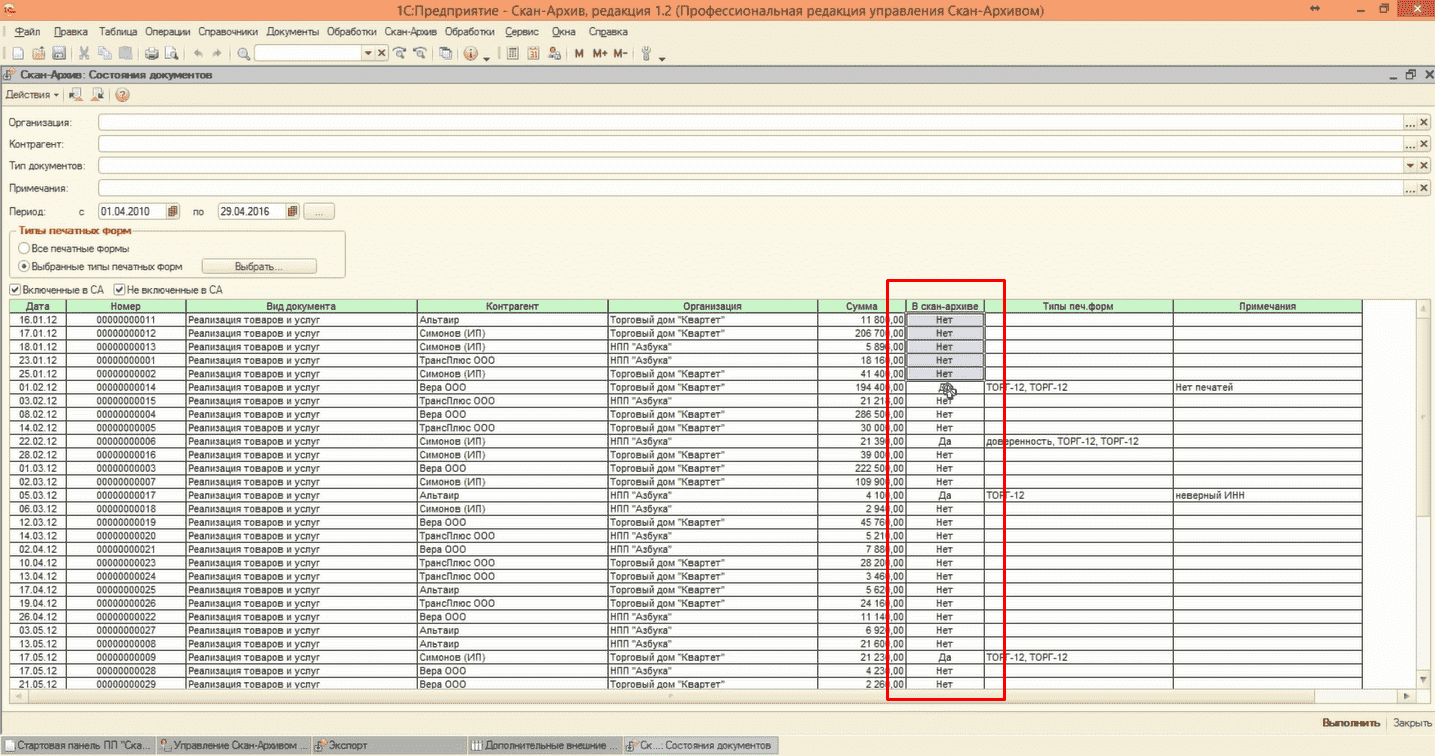The image size is (1435, 756).
Task: Expand the Тип документов dropdown arrow
Action: 1410,166
